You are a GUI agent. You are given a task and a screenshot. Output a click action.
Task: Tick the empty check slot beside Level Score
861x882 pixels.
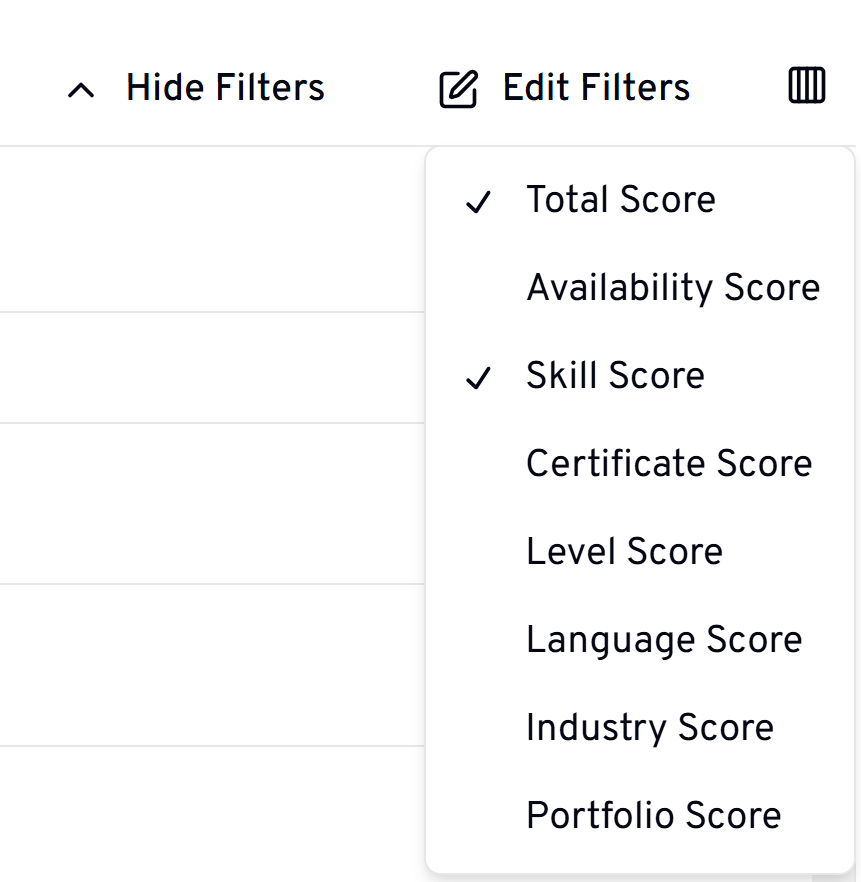pyautogui.click(x=479, y=552)
